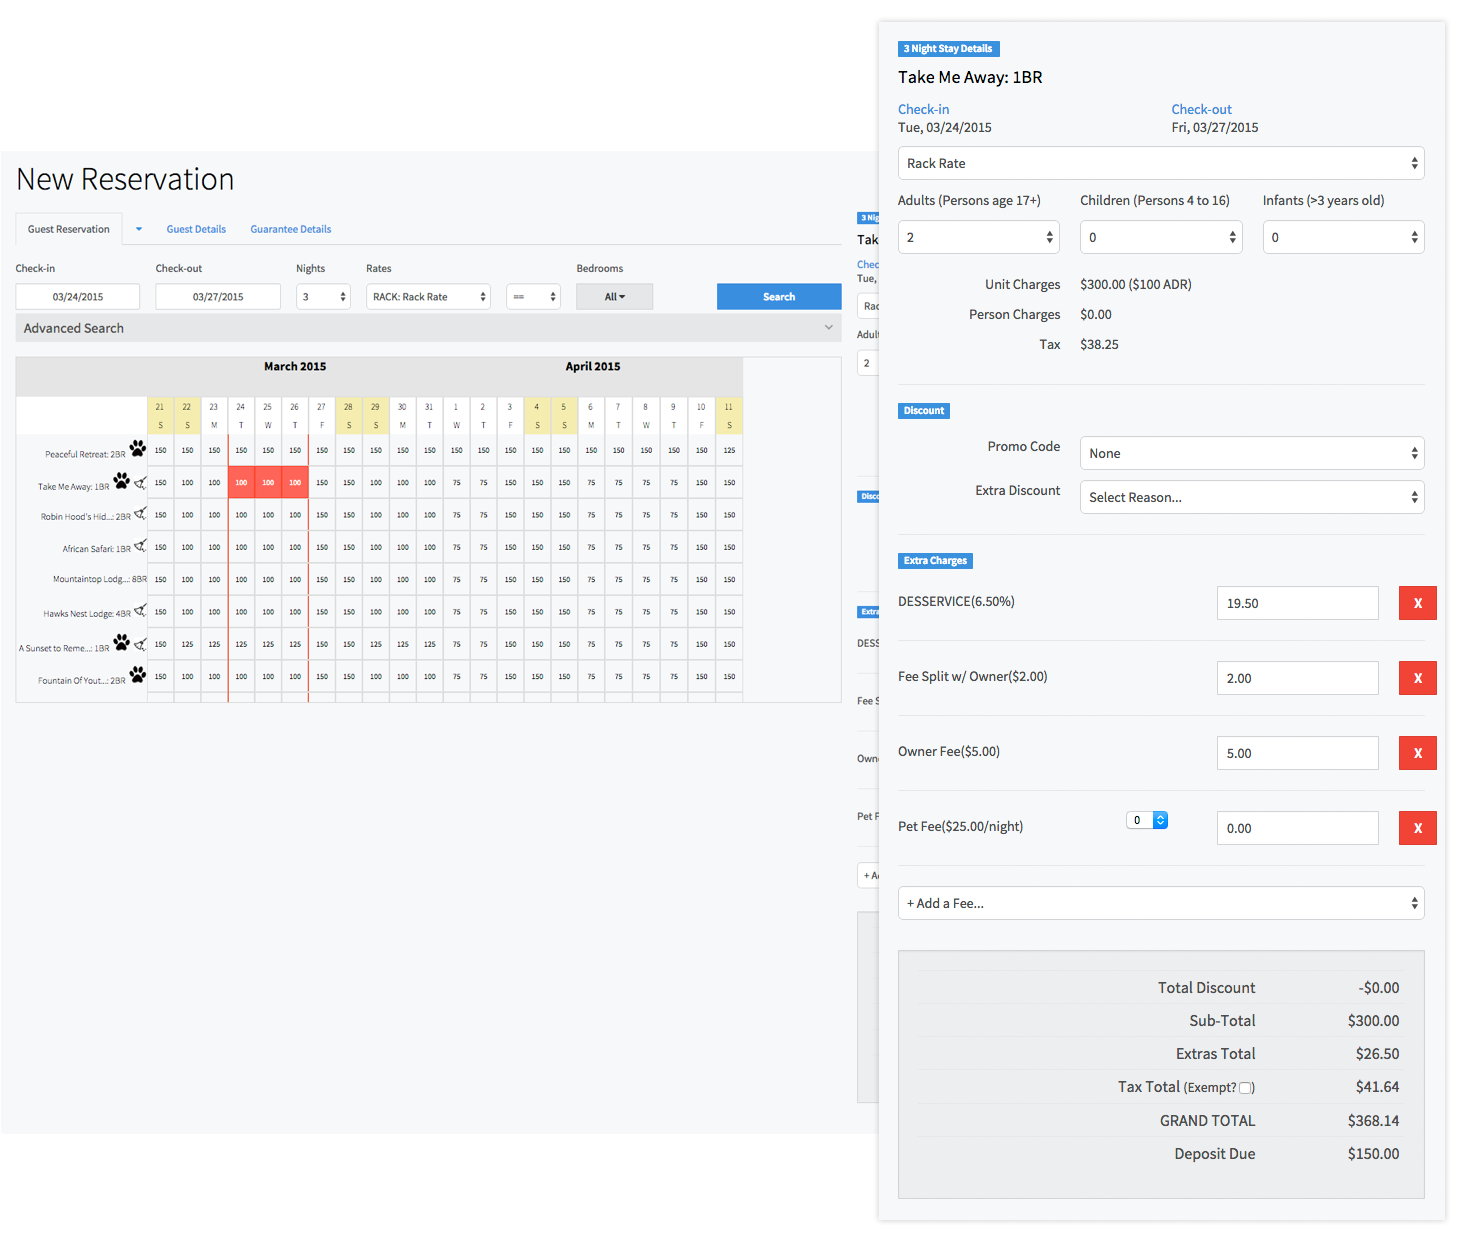Open the == comparison operator dropdown

click(x=533, y=297)
